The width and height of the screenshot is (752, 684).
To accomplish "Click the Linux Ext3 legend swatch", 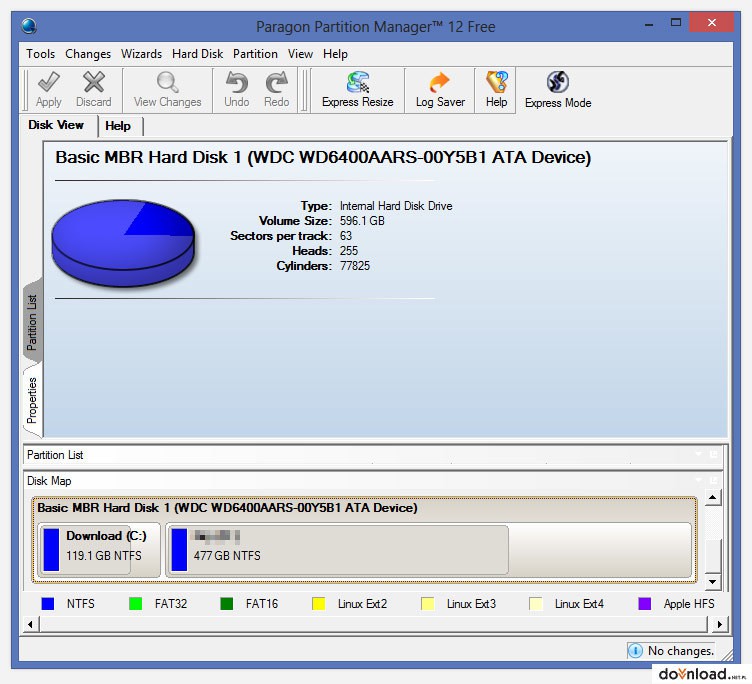I will tap(427, 603).
